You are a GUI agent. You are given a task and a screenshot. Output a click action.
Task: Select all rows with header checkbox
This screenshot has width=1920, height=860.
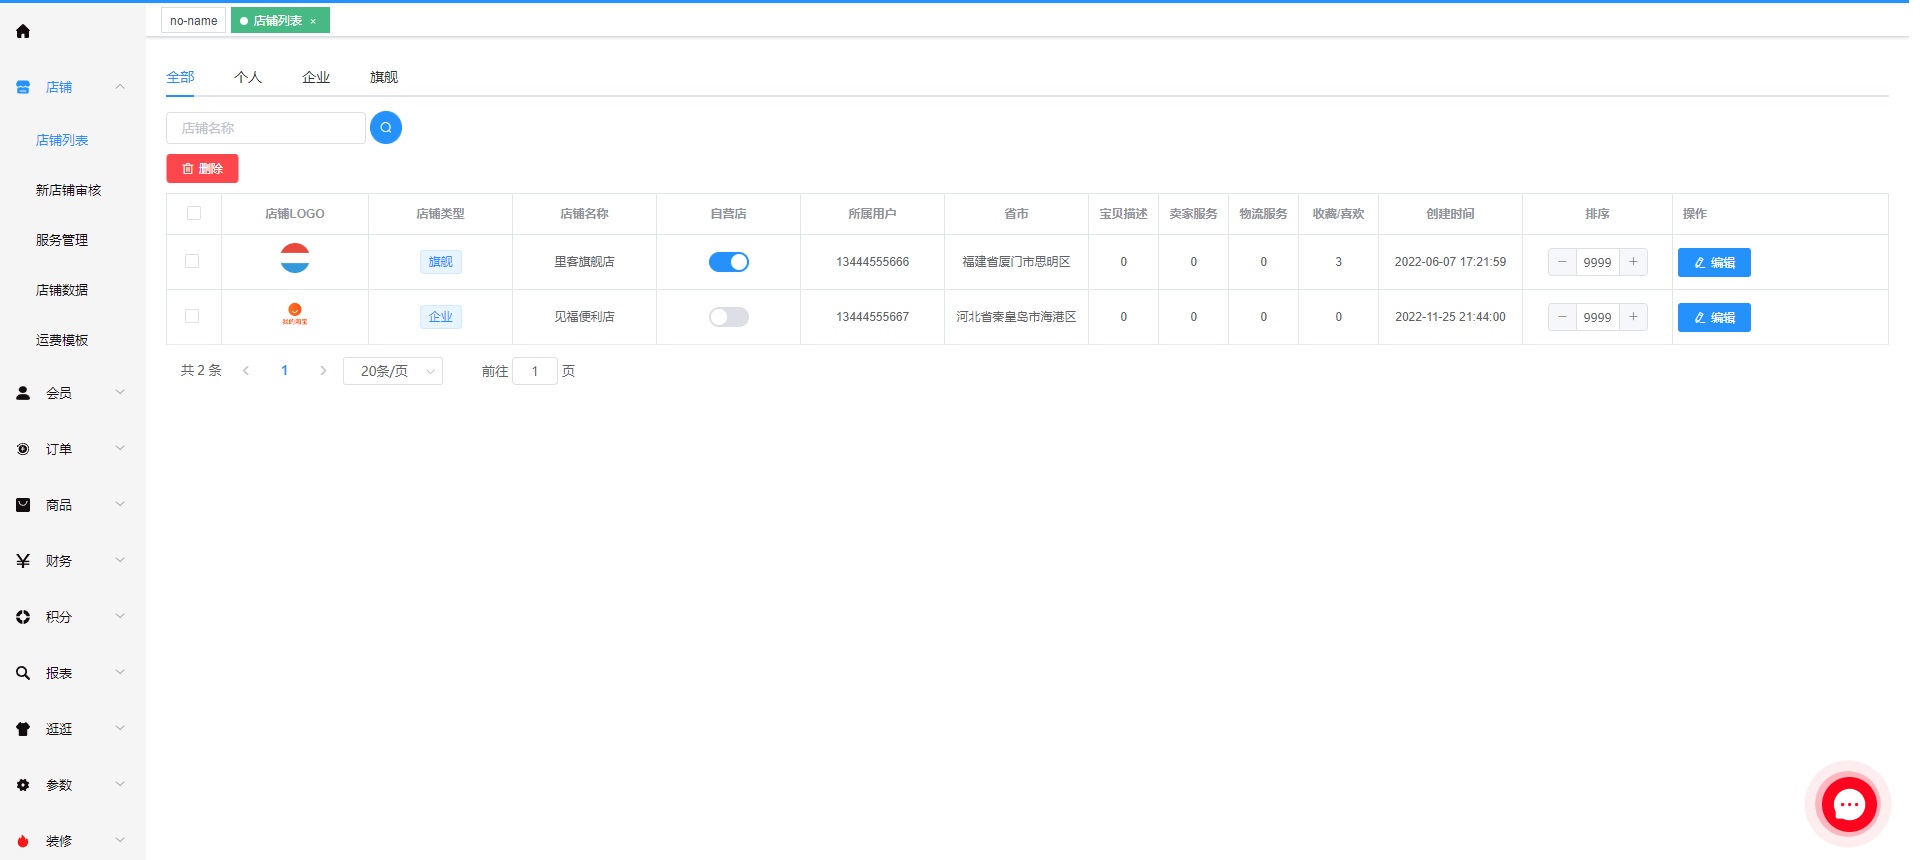tap(194, 213)
